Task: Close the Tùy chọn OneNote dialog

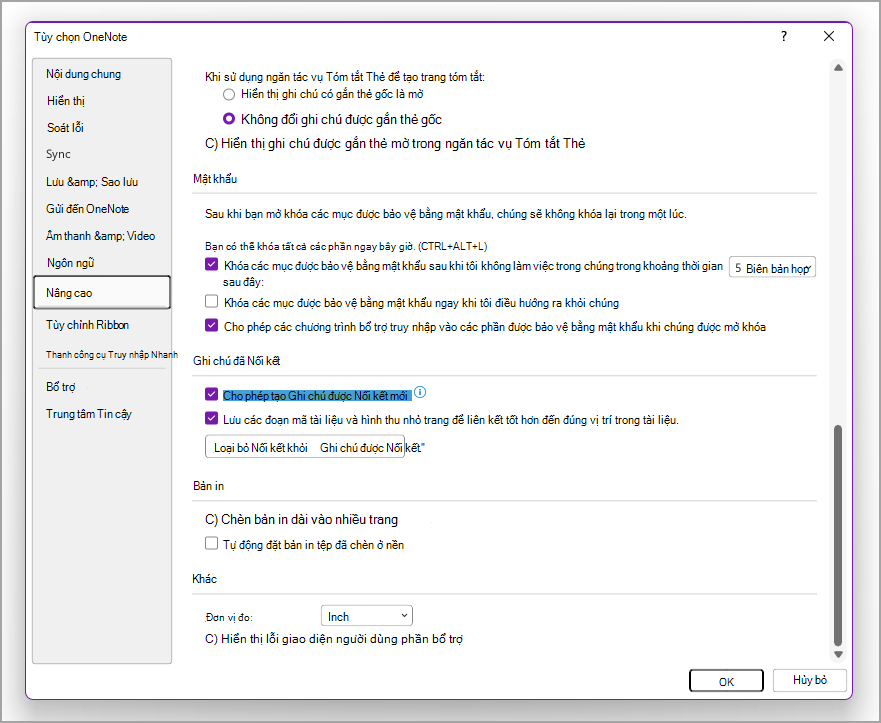Action: pos(829,37)
